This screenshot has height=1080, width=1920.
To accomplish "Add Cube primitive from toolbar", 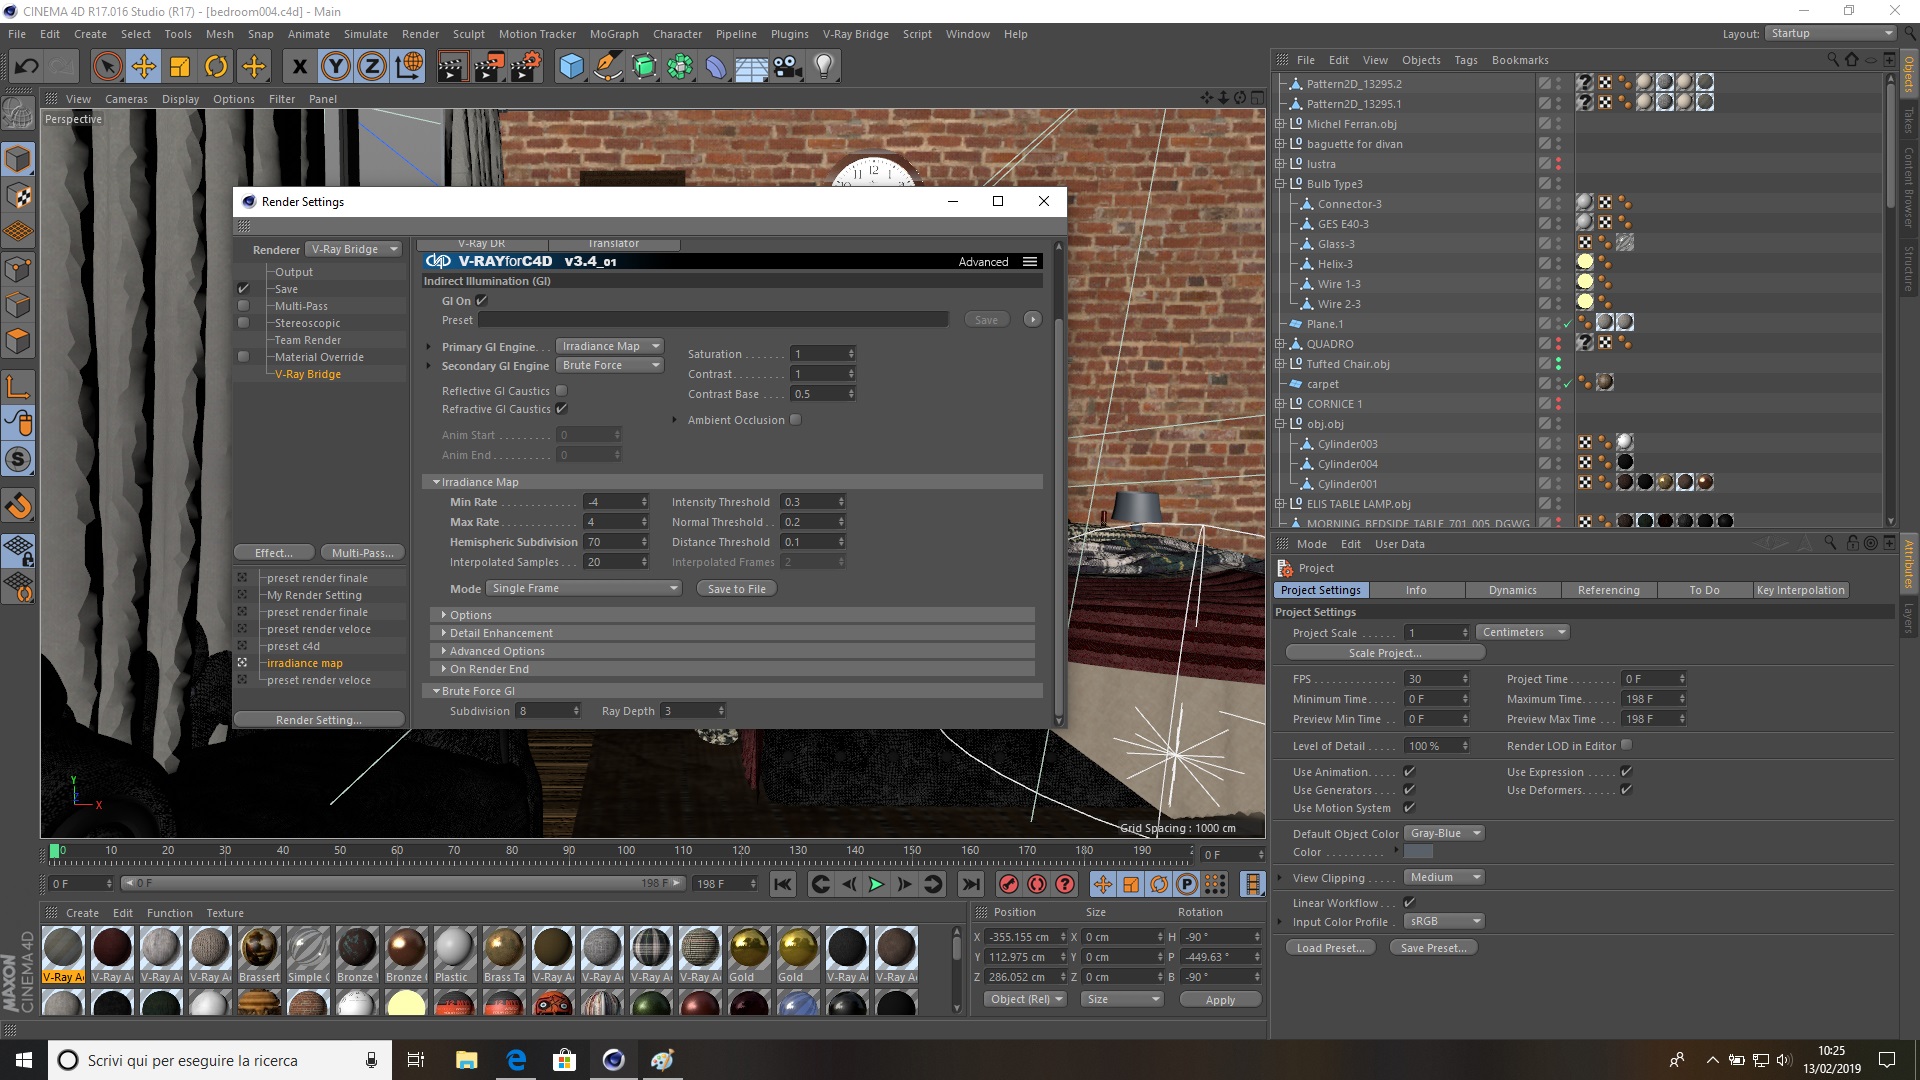I will 571,67.
